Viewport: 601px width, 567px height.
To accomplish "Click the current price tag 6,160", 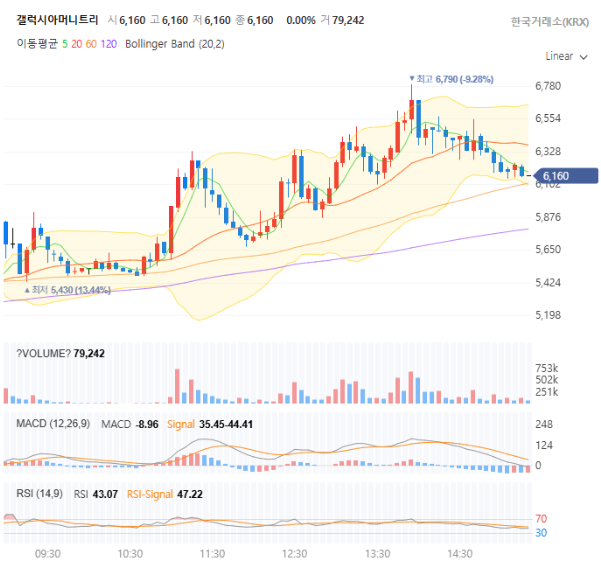I will pyautogui.click(x=565, y=176).
